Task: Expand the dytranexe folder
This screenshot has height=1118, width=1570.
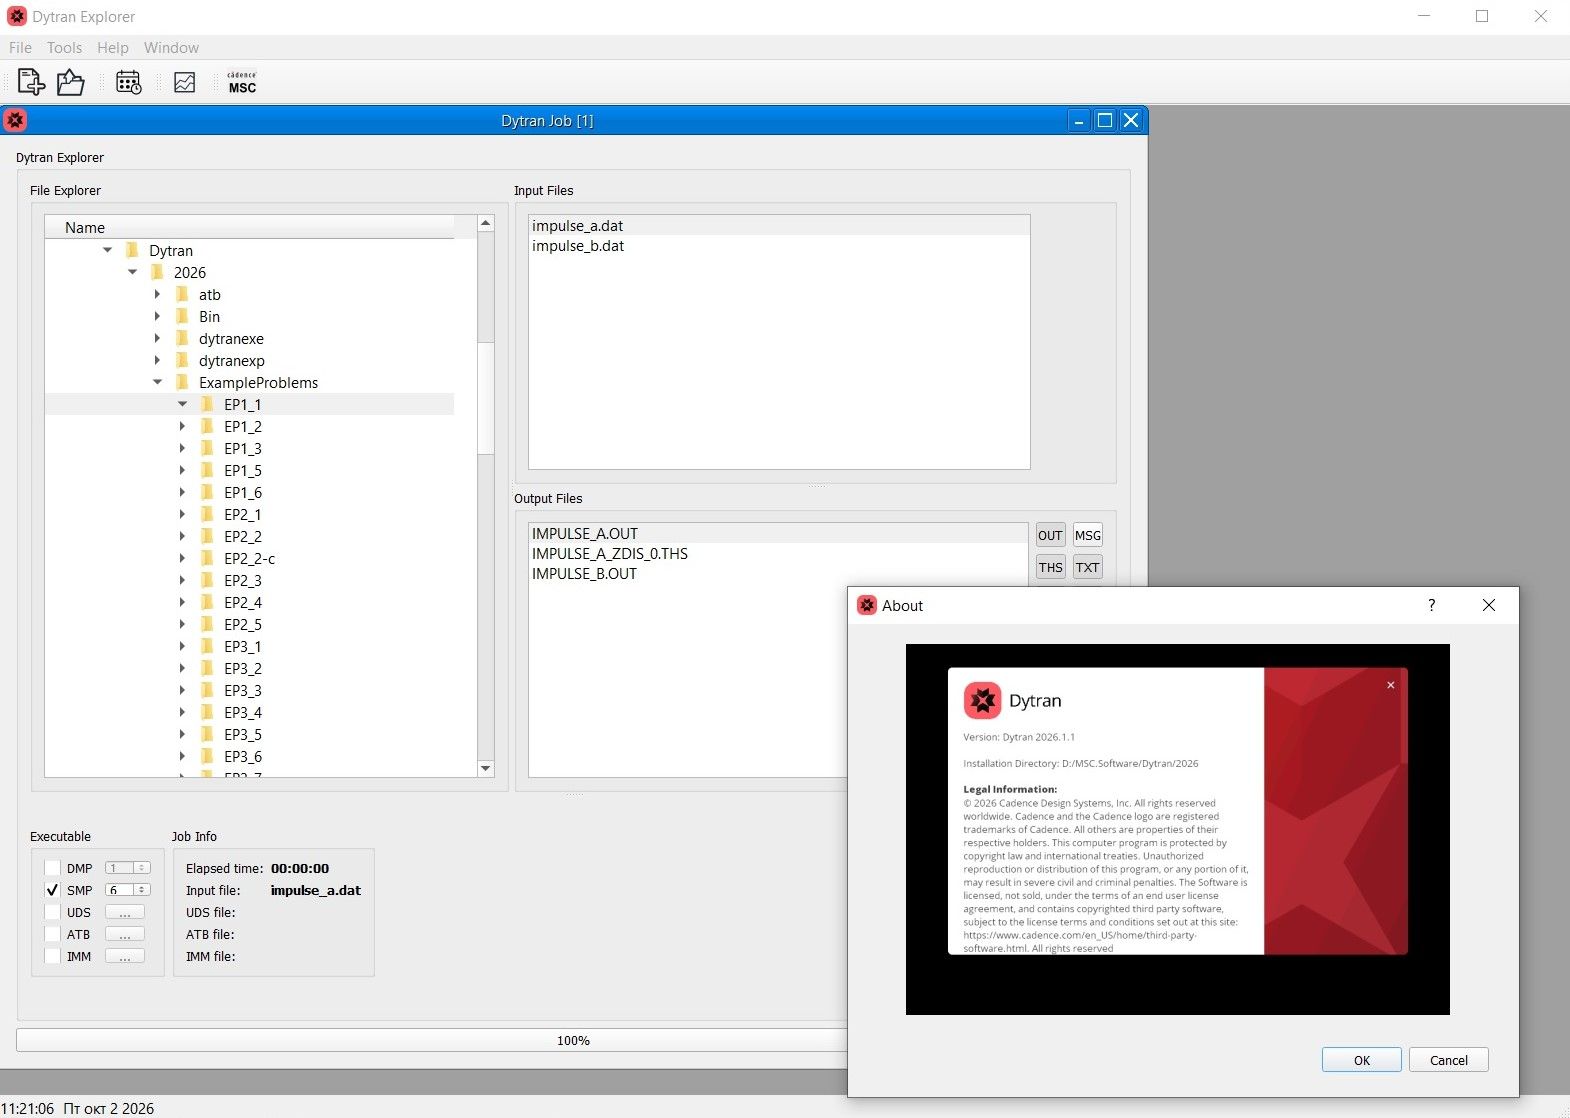Action: (x=157, y=338)
